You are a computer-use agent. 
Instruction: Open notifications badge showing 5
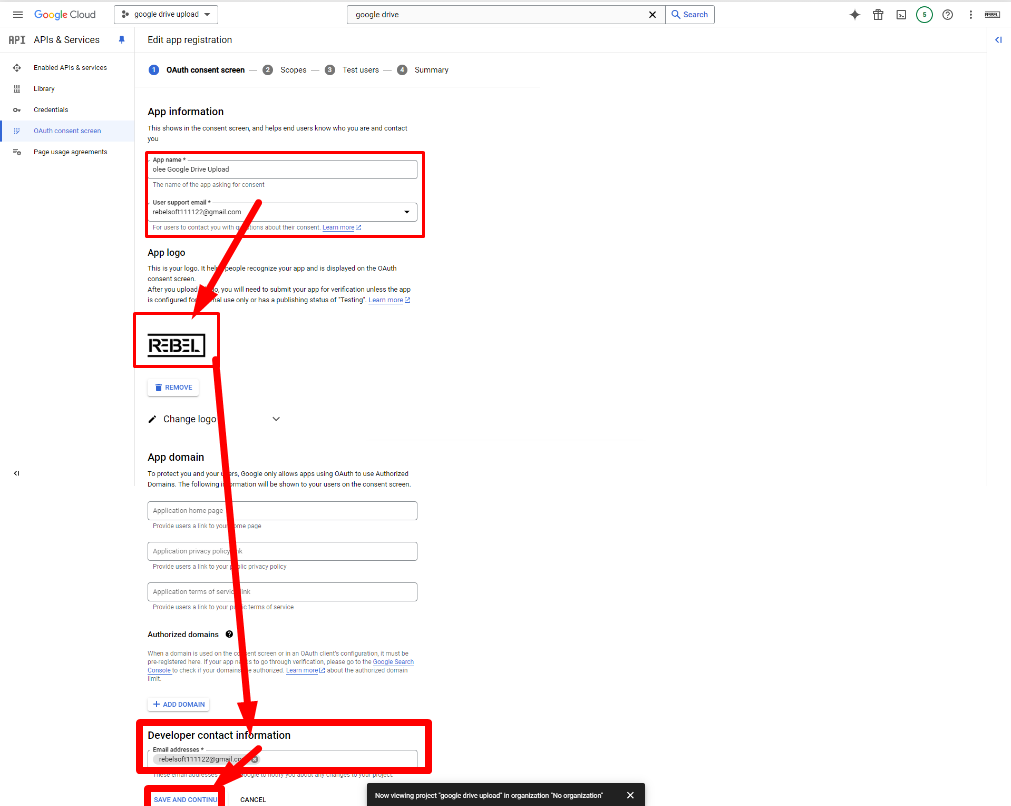tap(924, 14)
